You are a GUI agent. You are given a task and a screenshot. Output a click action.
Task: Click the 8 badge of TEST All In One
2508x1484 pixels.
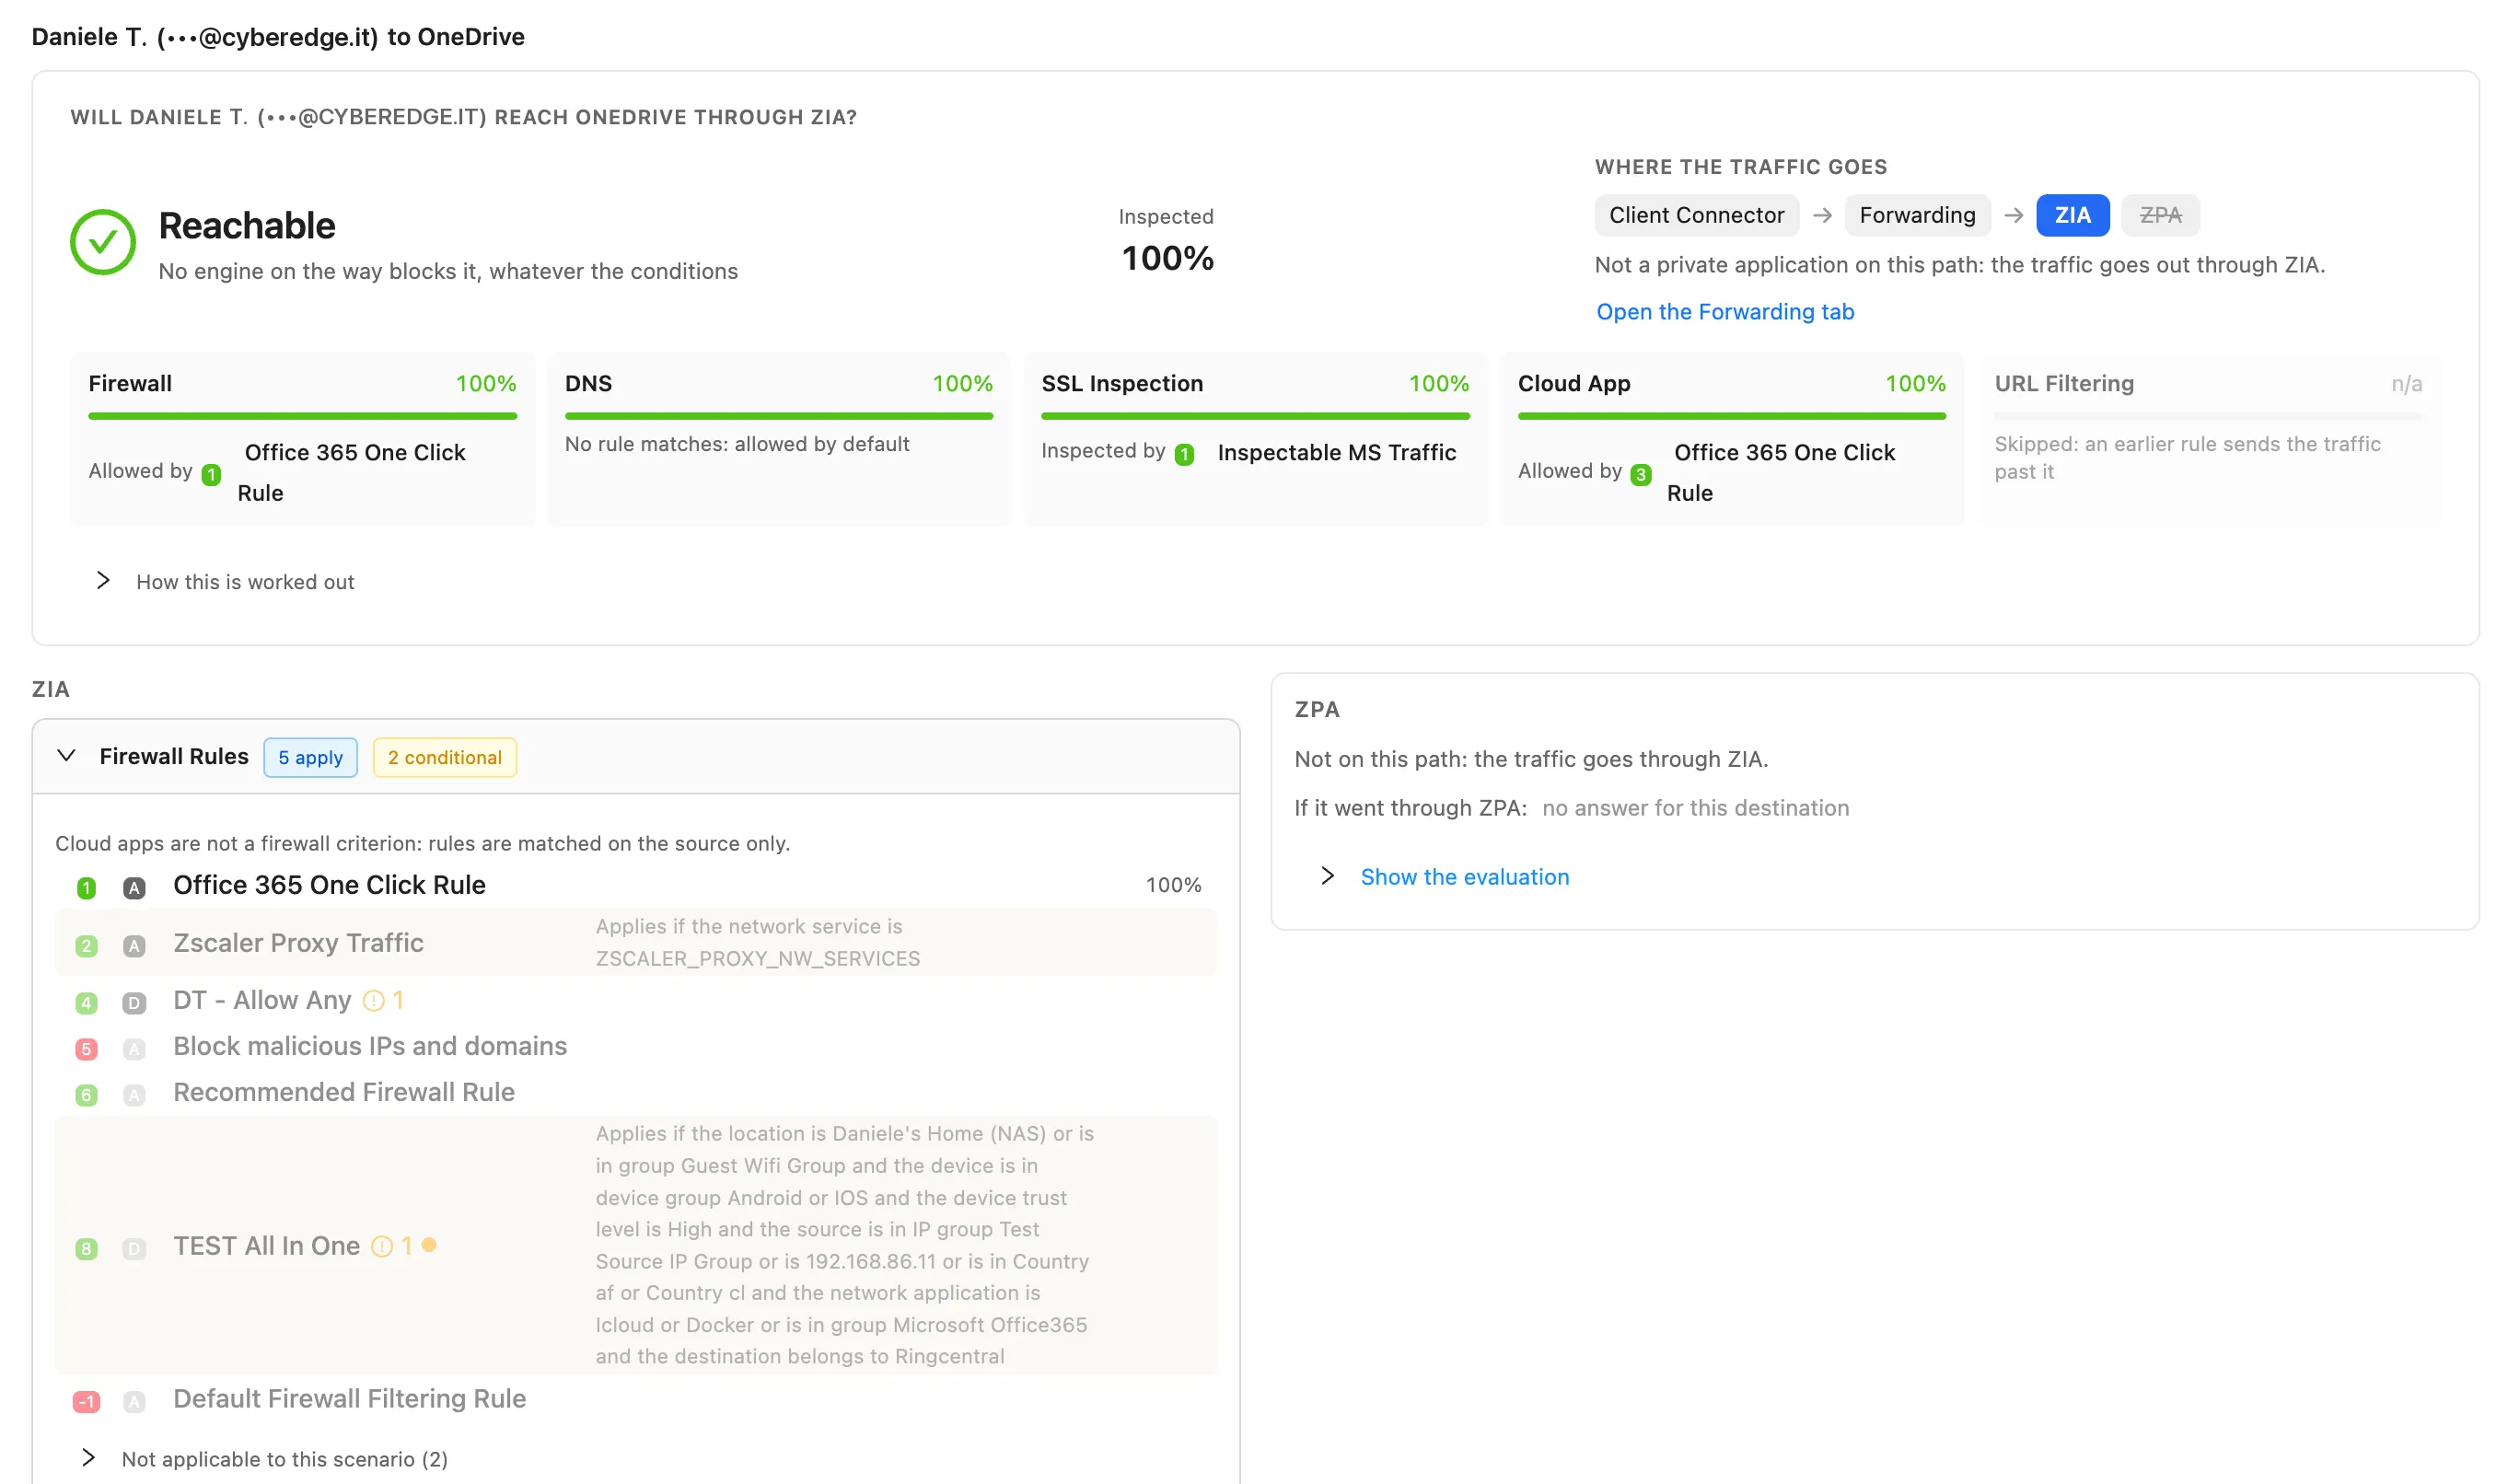87,1249
